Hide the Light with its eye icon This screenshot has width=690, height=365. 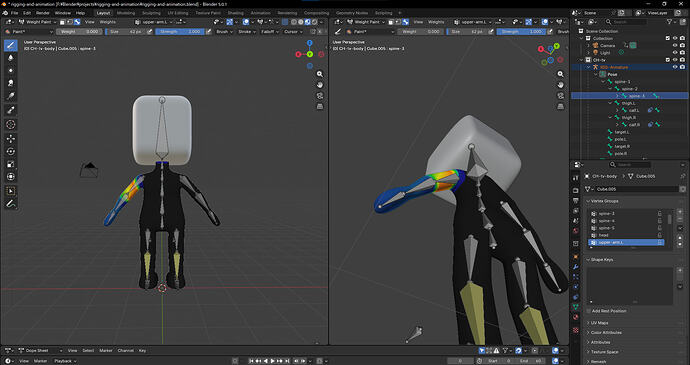675,52
